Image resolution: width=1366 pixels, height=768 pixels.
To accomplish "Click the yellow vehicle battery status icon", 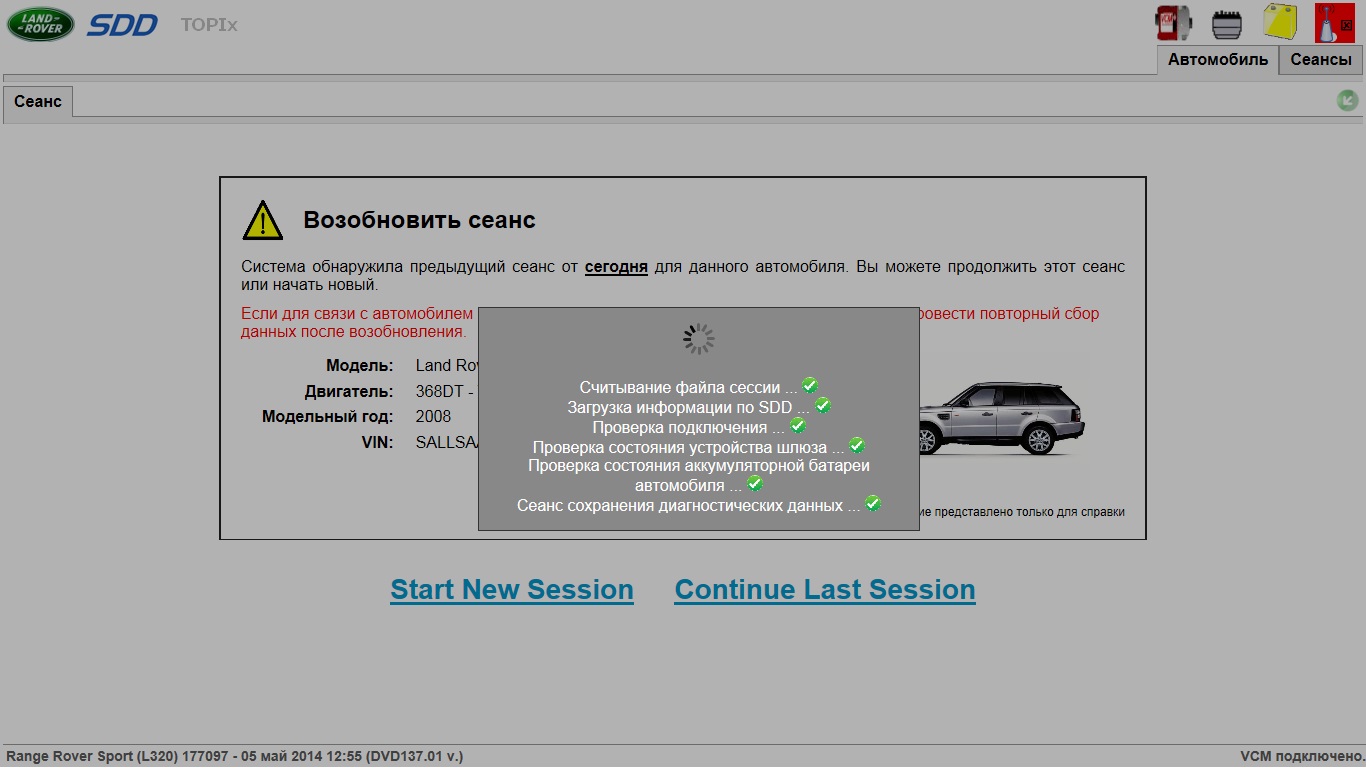I will [x=1280, y=23].
